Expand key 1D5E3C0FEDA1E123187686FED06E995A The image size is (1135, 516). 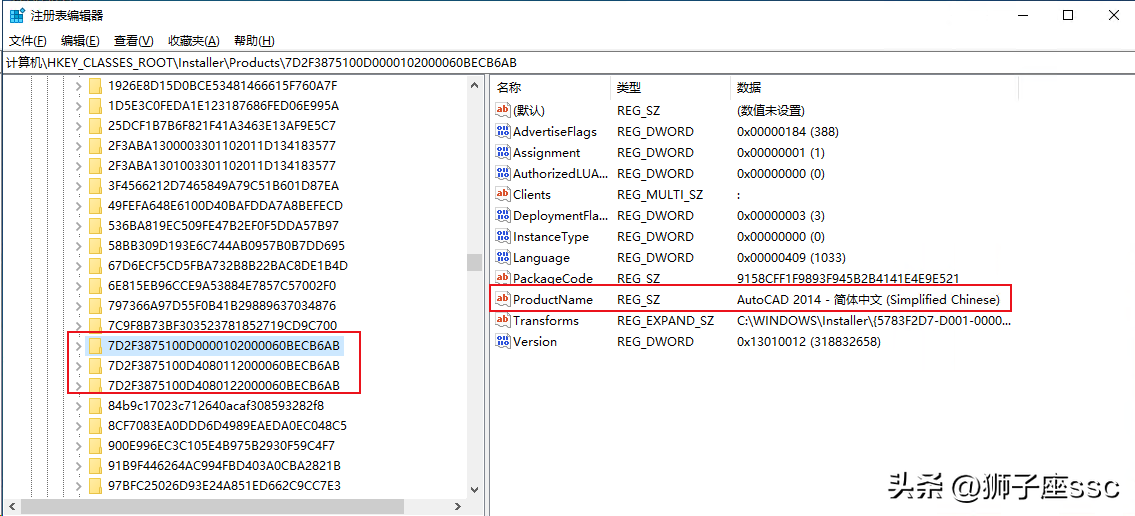click(79, 106)
